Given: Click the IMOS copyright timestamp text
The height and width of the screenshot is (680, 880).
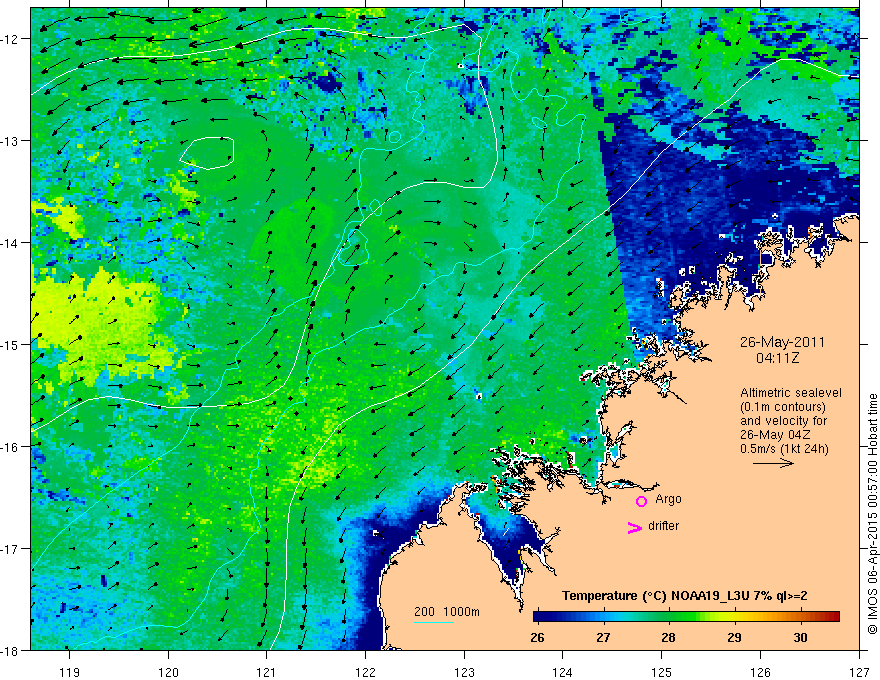Looking at the screenshot, I should click(873, 513).
